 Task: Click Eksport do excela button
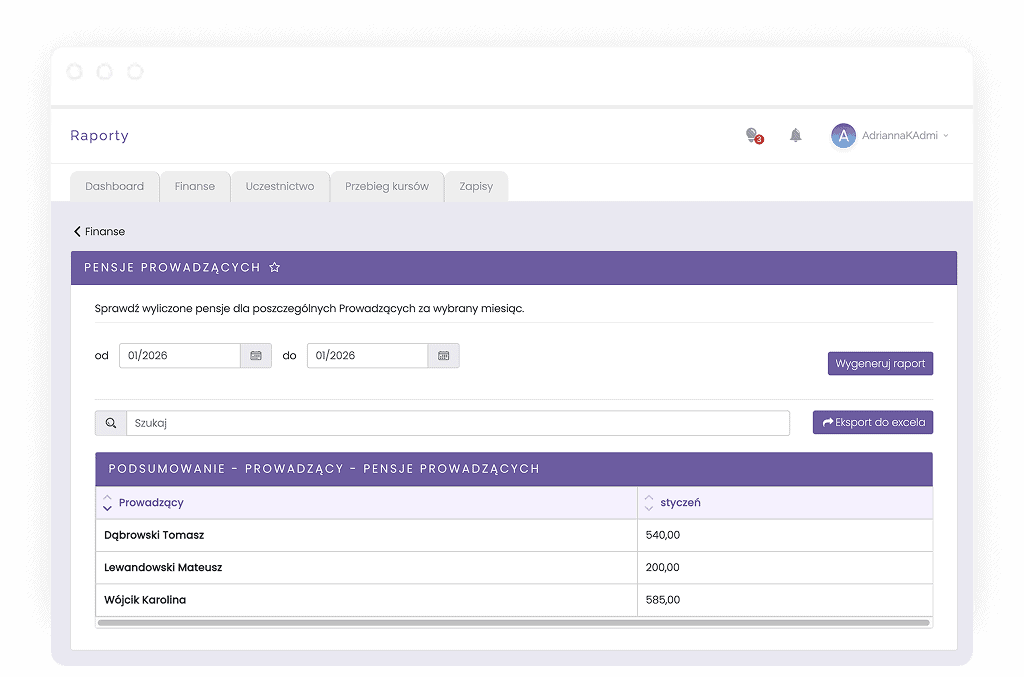(x=873, y=423)
